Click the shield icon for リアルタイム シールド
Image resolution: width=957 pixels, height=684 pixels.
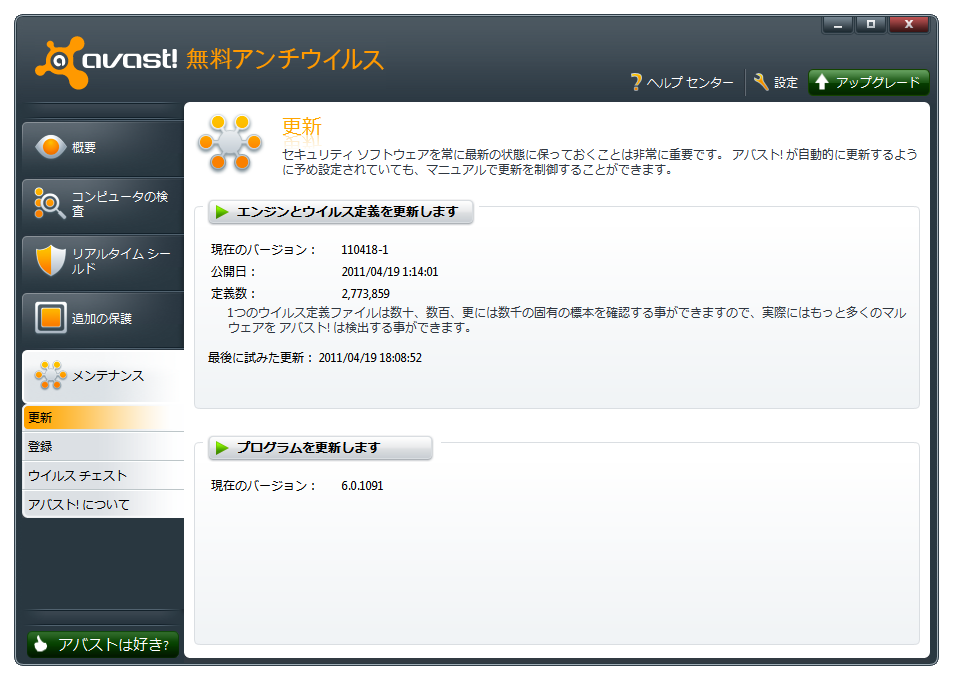click(51, 261)
